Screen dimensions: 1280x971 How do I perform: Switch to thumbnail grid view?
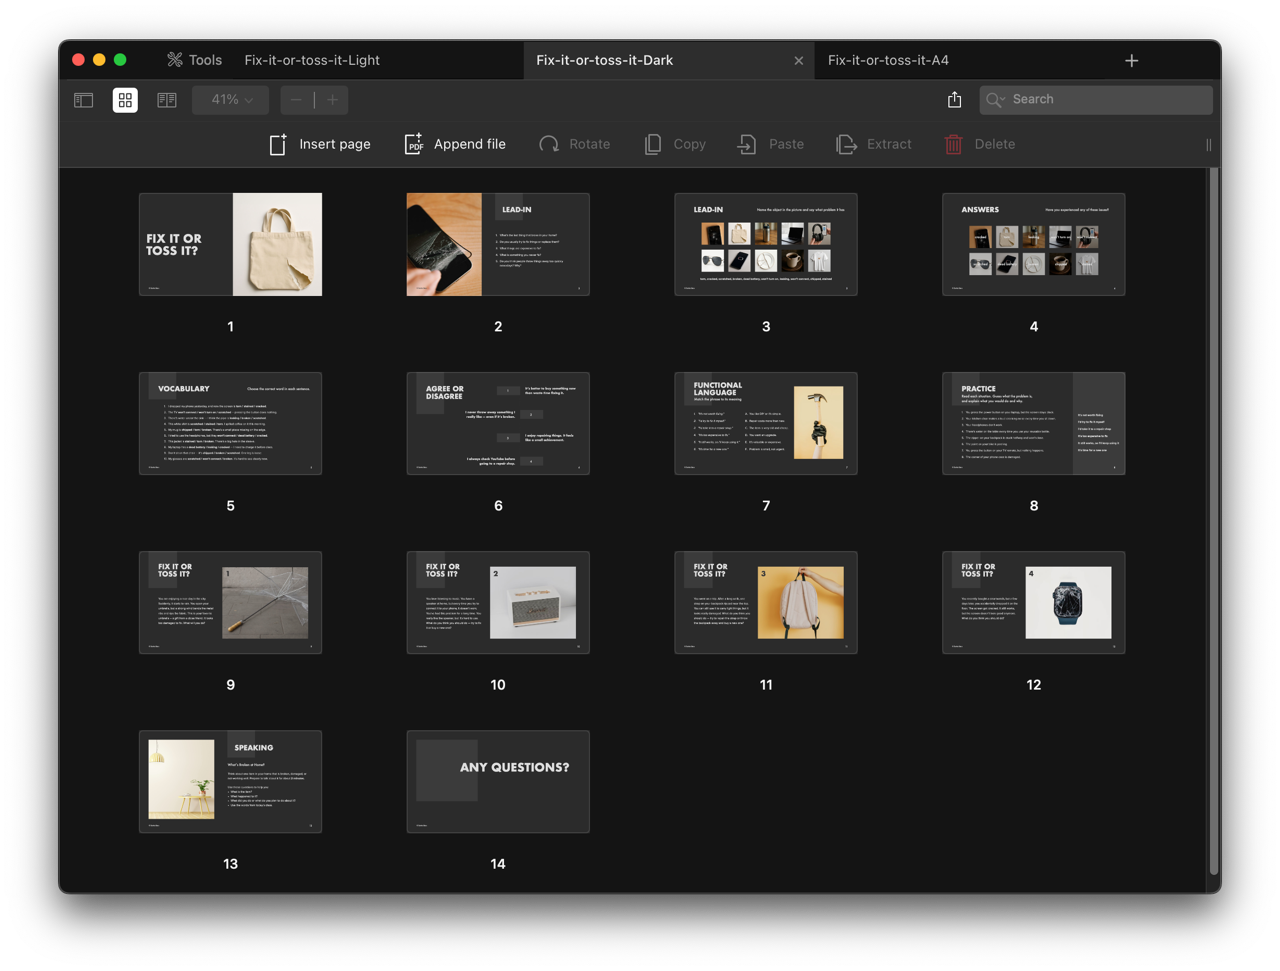[125, 100]
